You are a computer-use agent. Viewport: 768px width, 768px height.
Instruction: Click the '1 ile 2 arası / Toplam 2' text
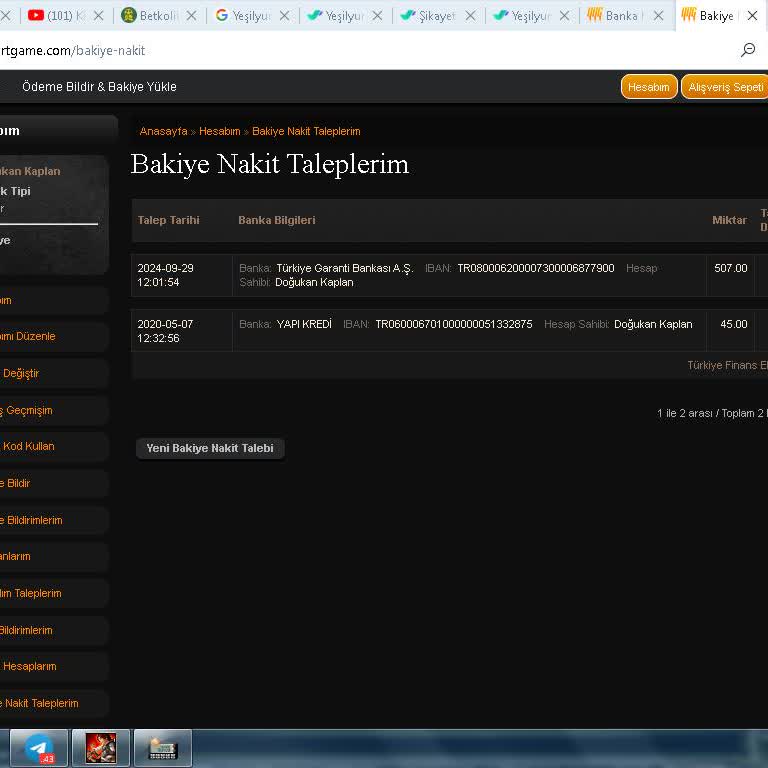point(712,413)
